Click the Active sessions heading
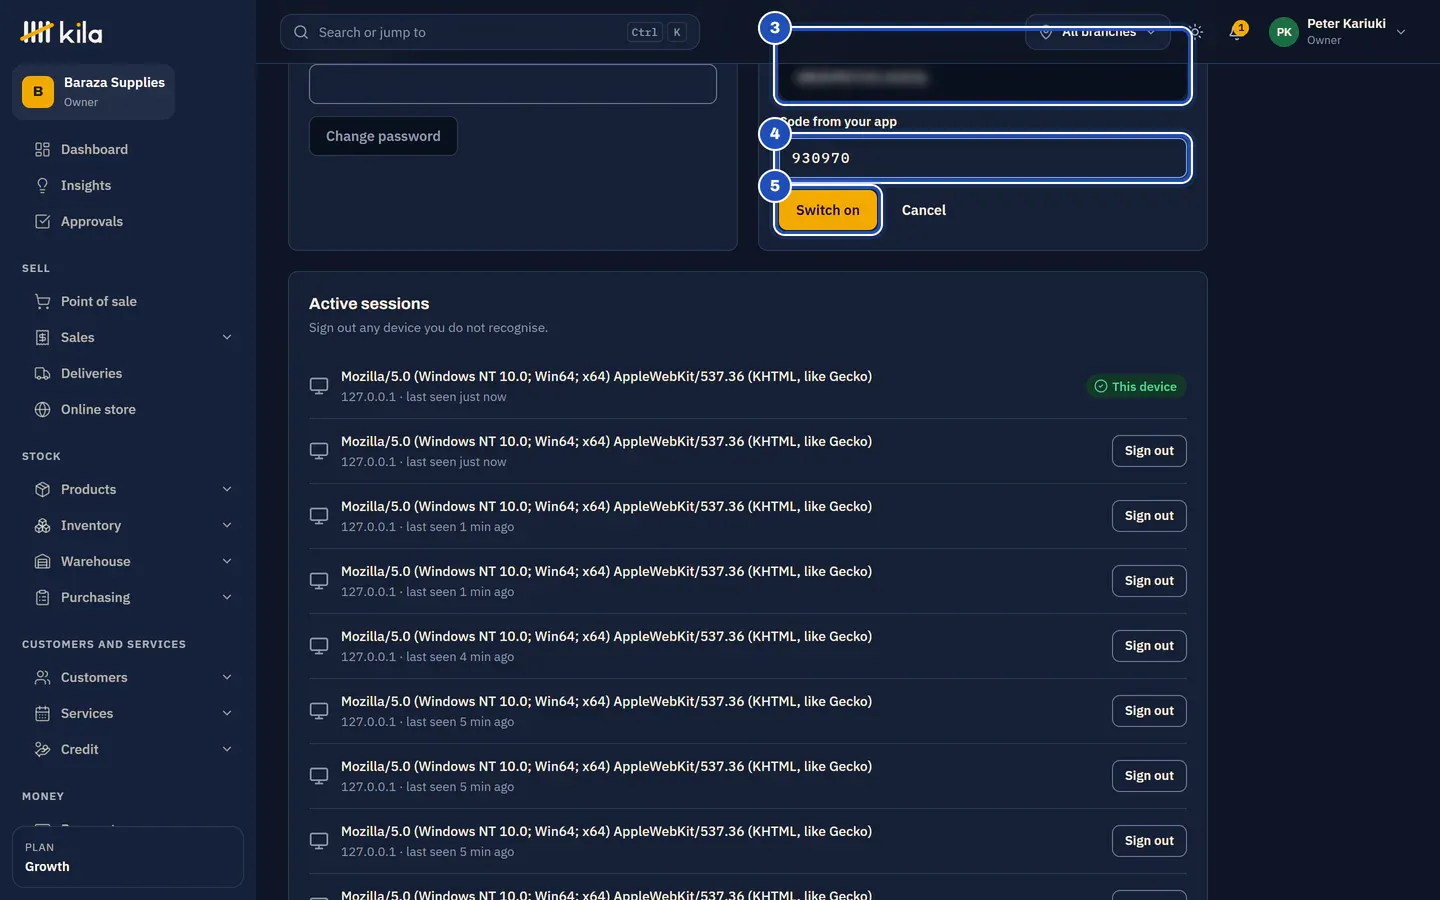The height and width of the screenshot is (900, 1440). (x=369, y=303)
